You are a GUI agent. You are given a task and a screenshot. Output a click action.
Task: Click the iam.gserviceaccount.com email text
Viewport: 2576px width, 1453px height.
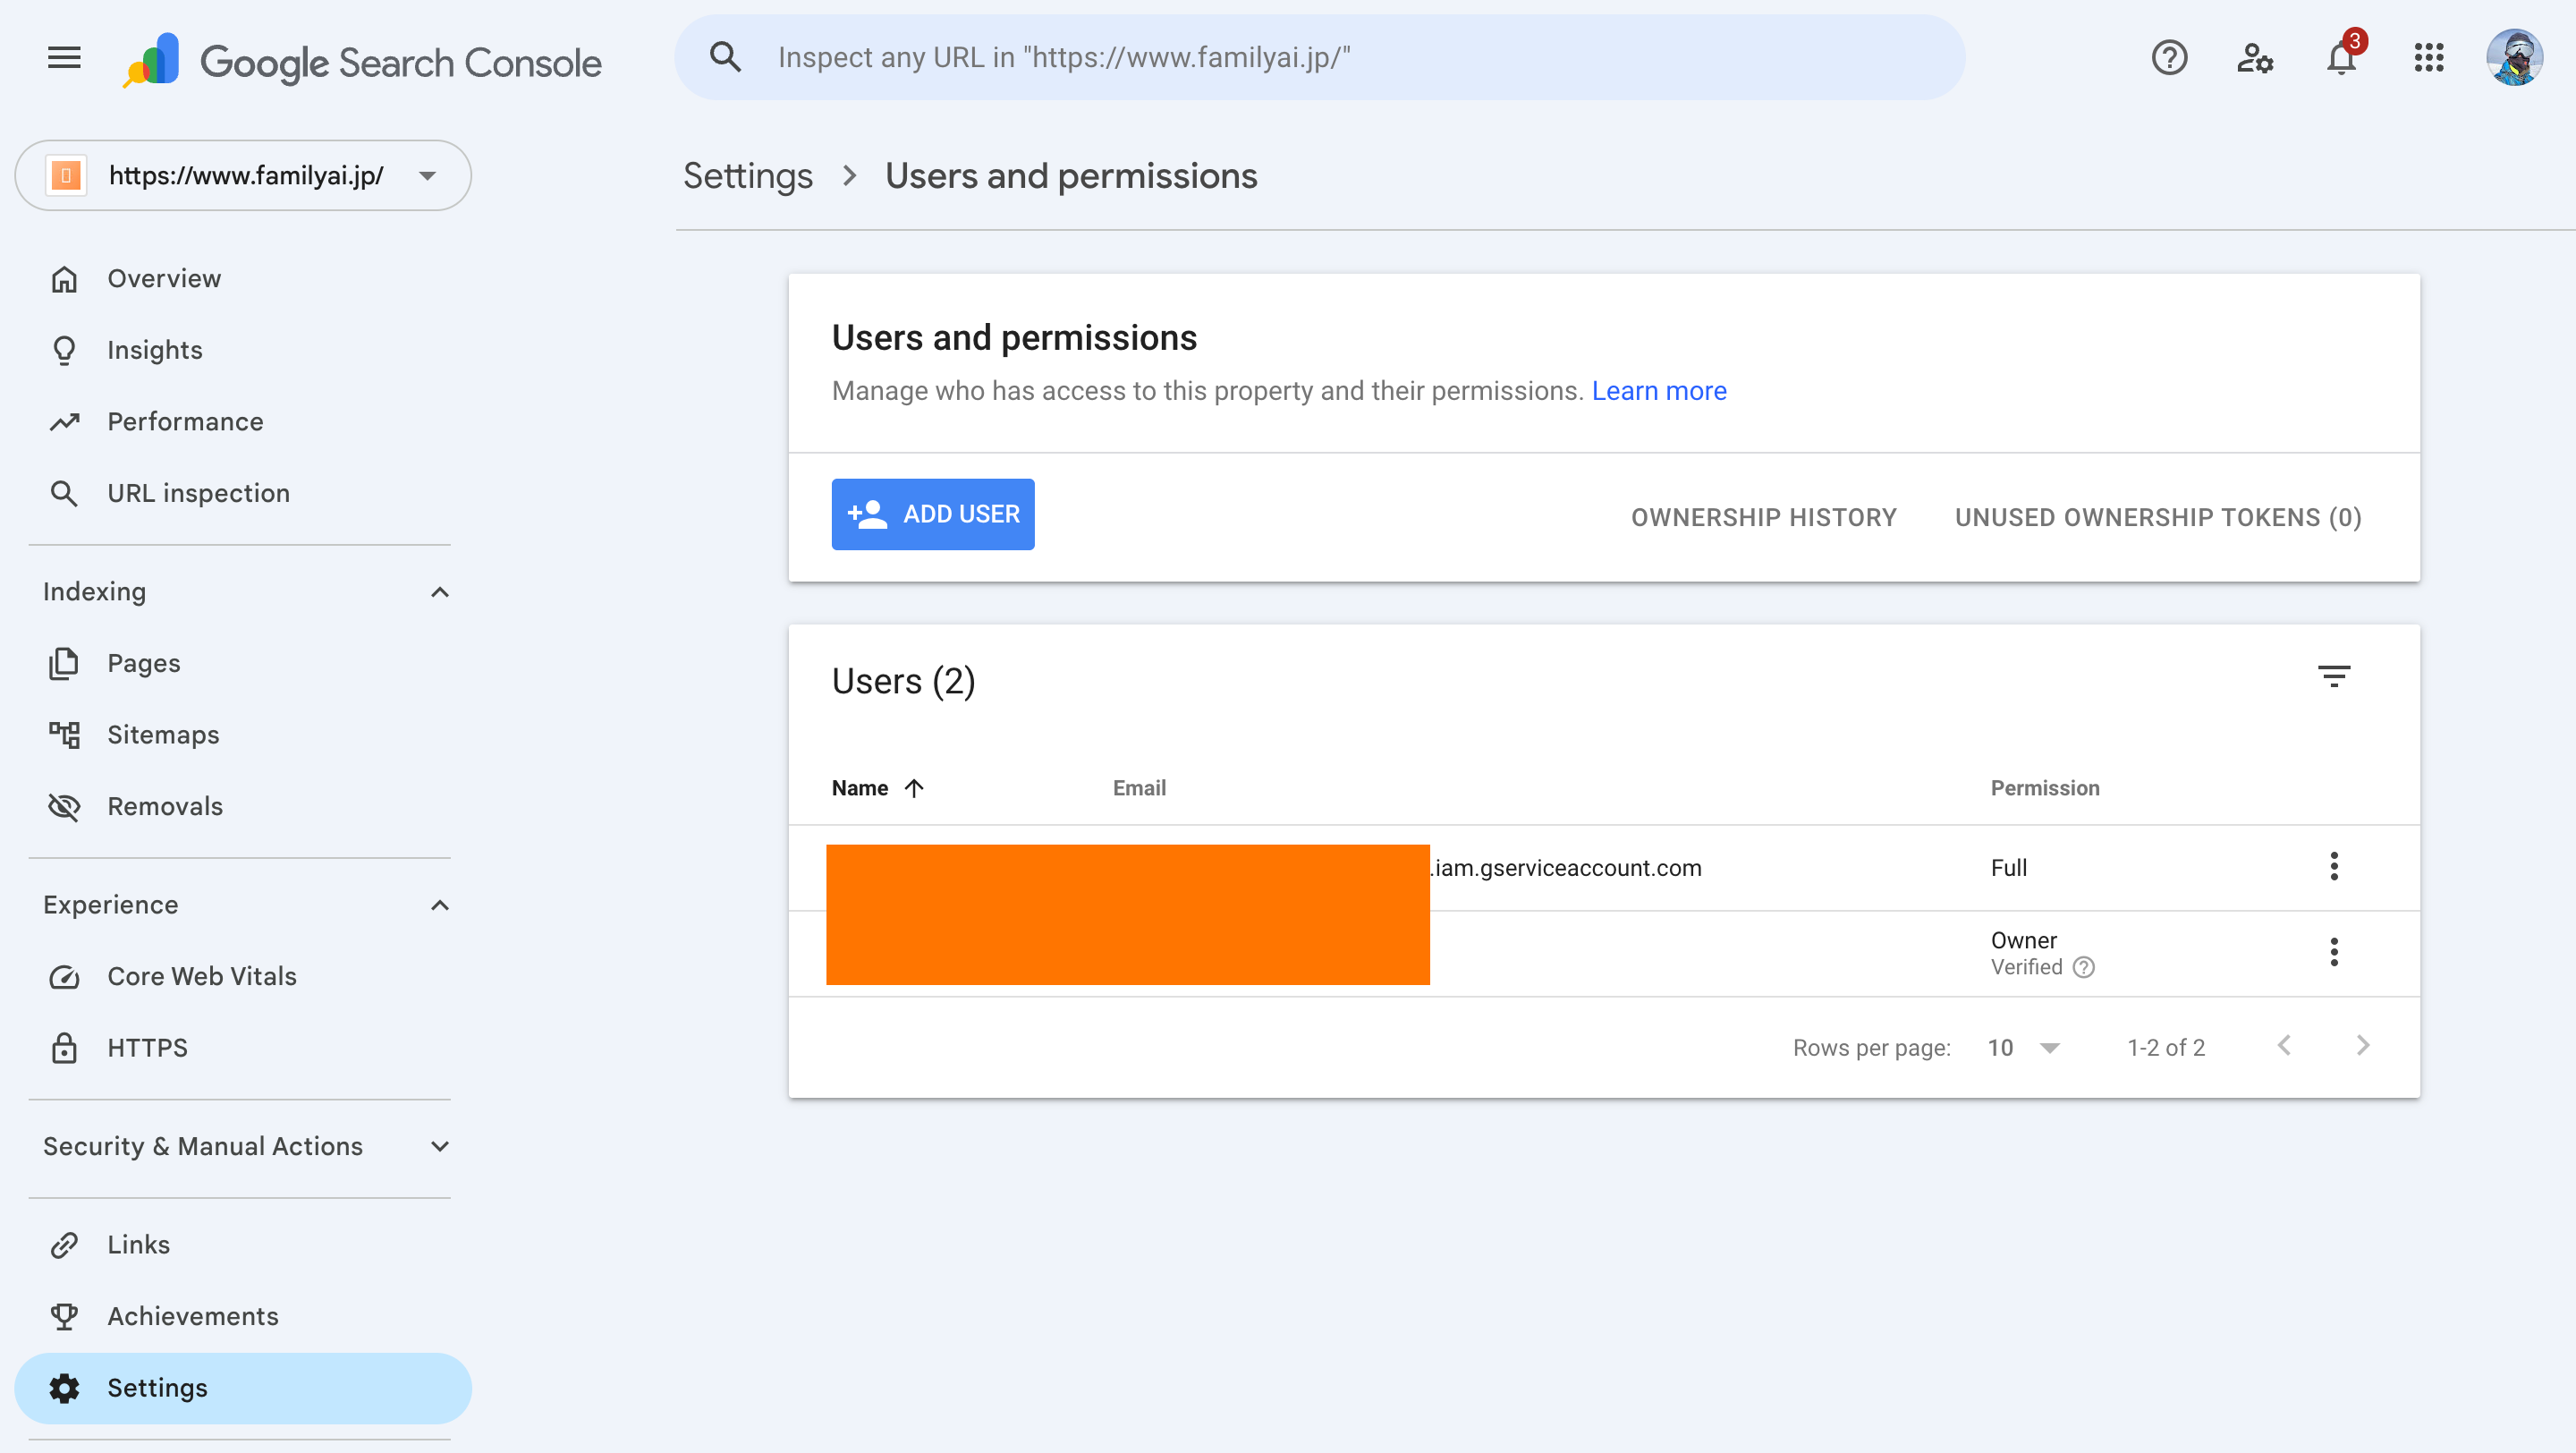[x=1567, y=869]
